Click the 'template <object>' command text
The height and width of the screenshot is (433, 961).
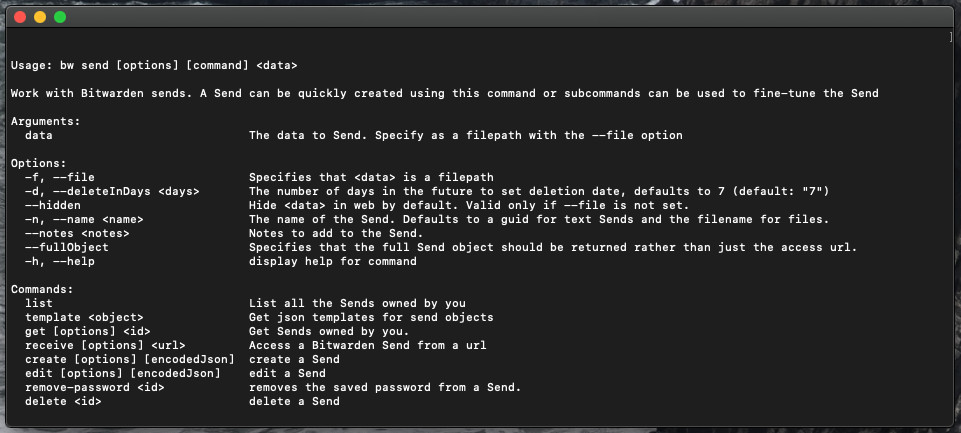84,317
